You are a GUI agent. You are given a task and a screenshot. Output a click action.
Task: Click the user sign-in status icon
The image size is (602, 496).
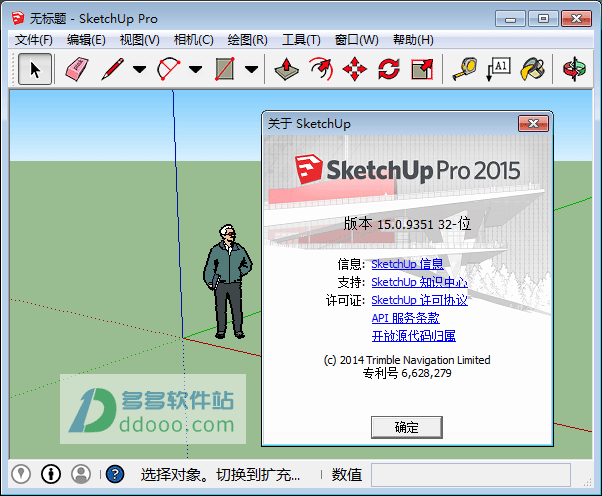(x=81, y=474)
